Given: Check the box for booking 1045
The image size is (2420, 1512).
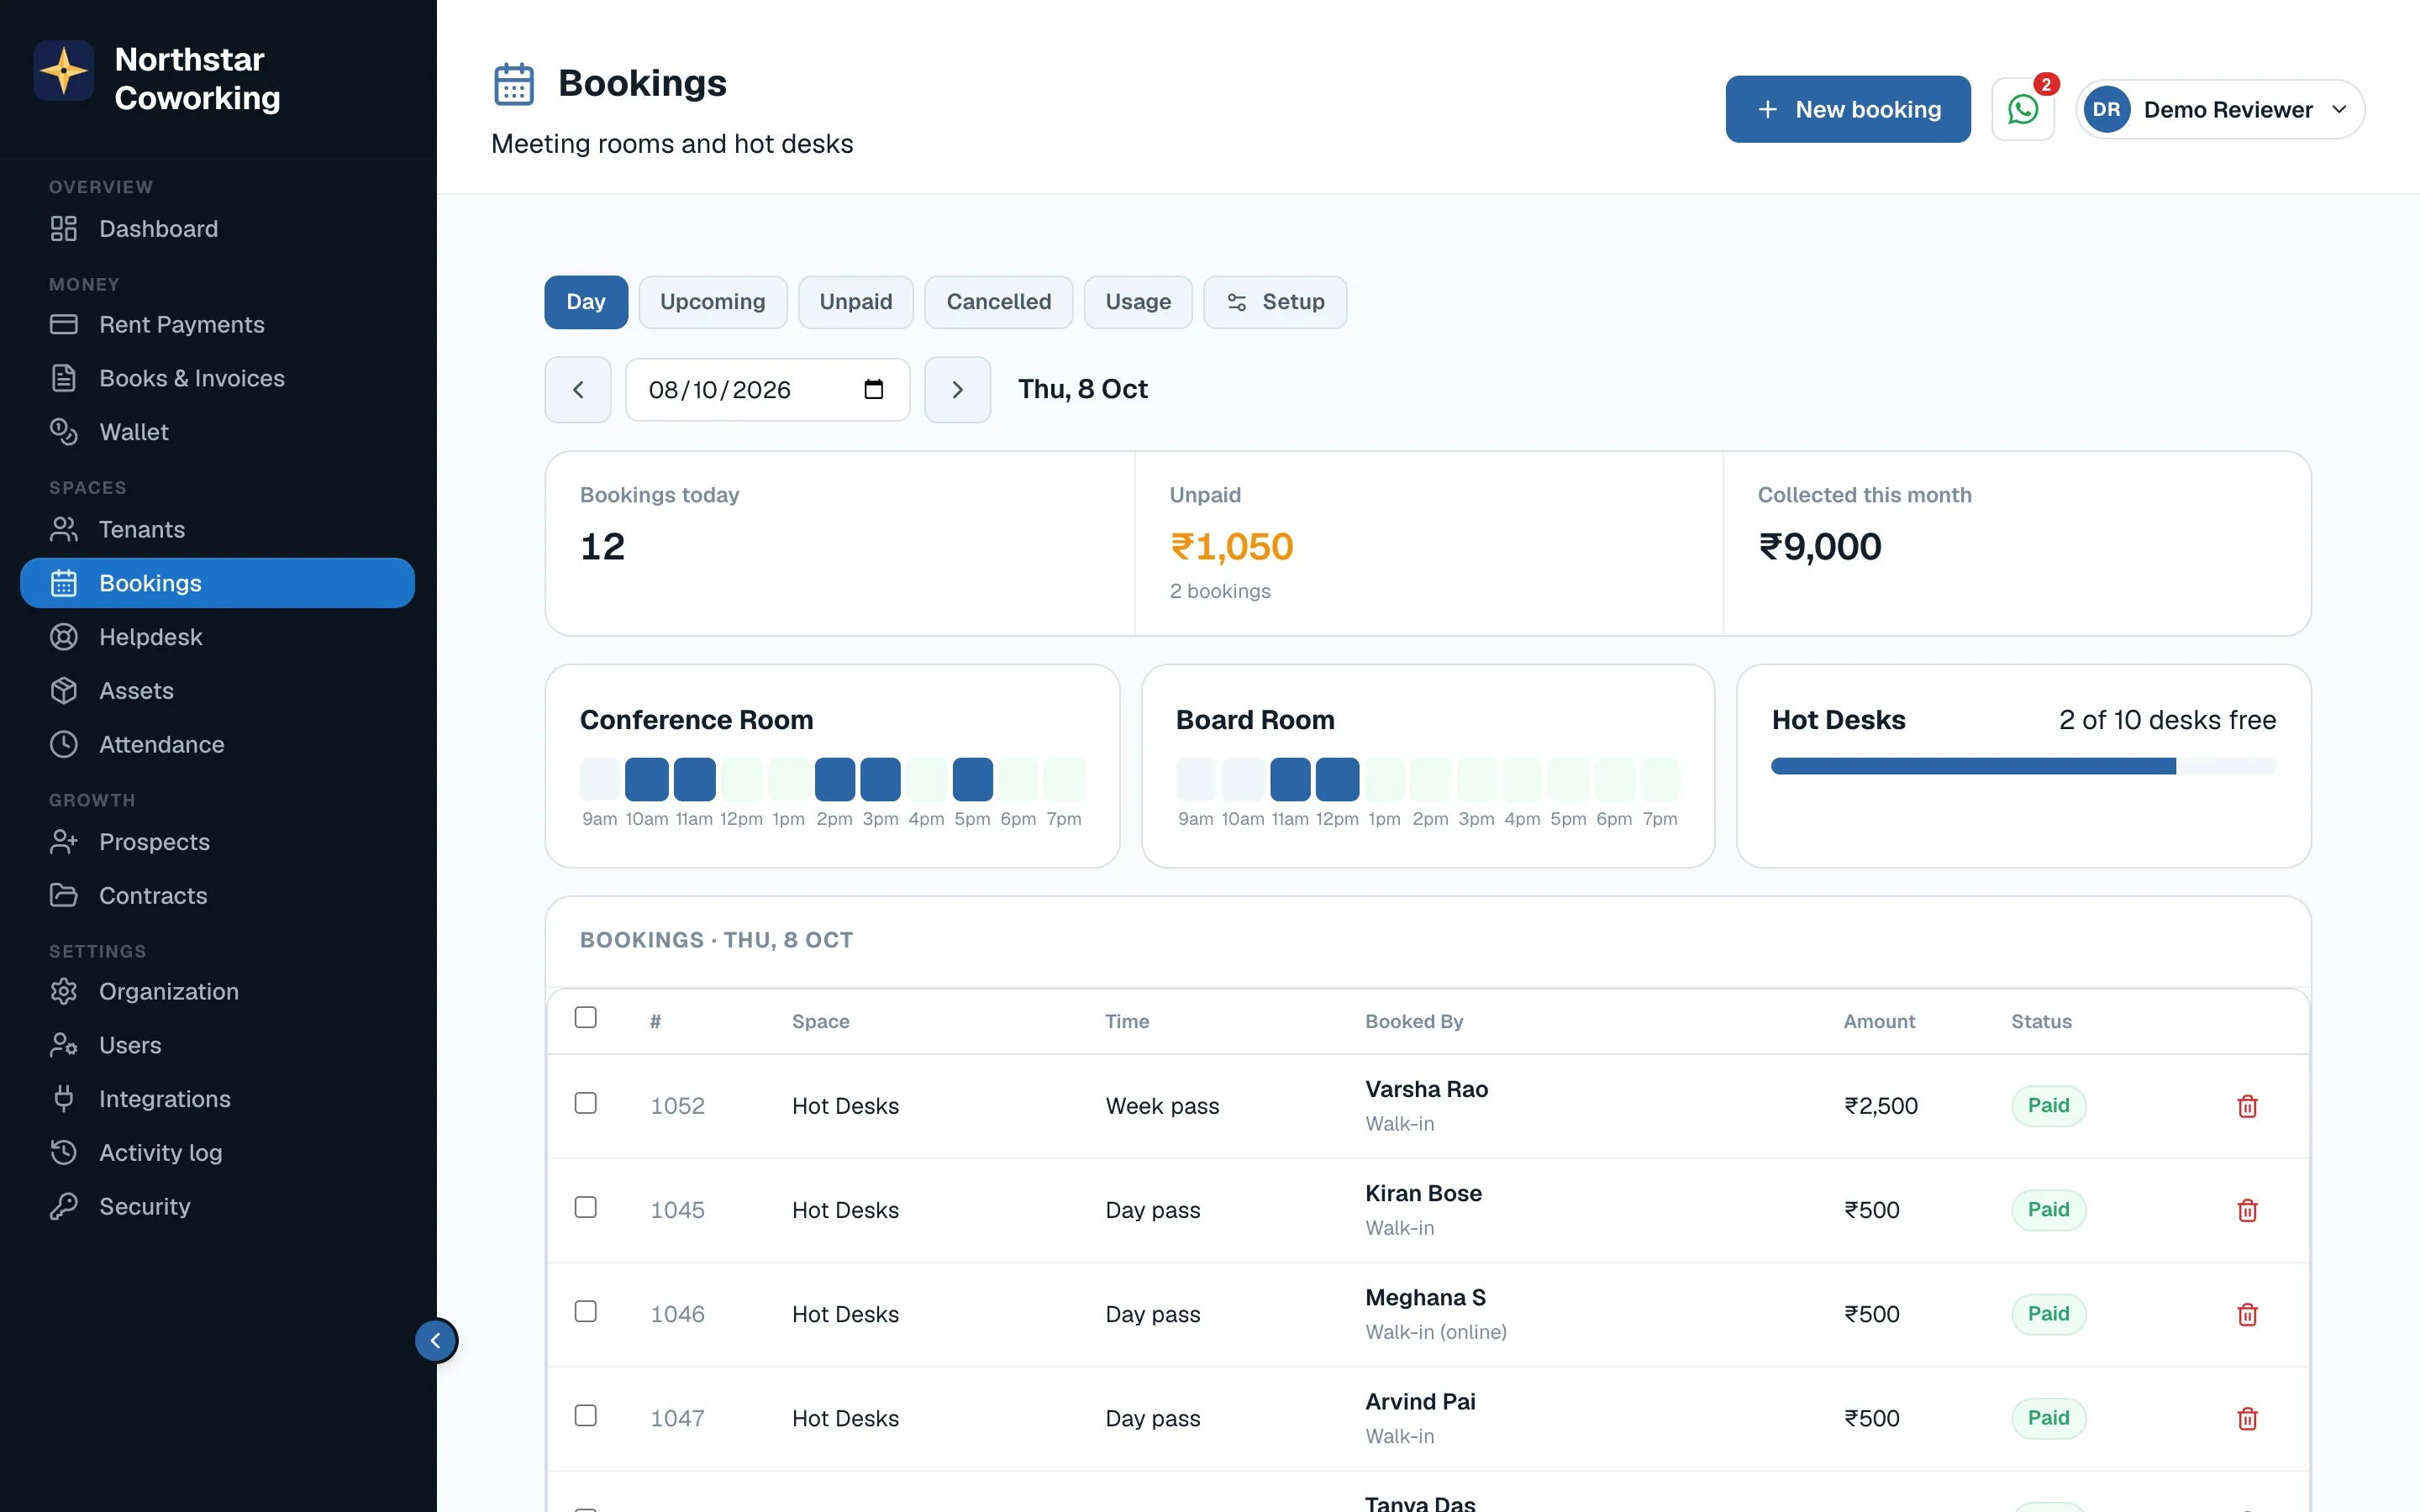Looking at the screenshot, I should (x=586, y=1207).
